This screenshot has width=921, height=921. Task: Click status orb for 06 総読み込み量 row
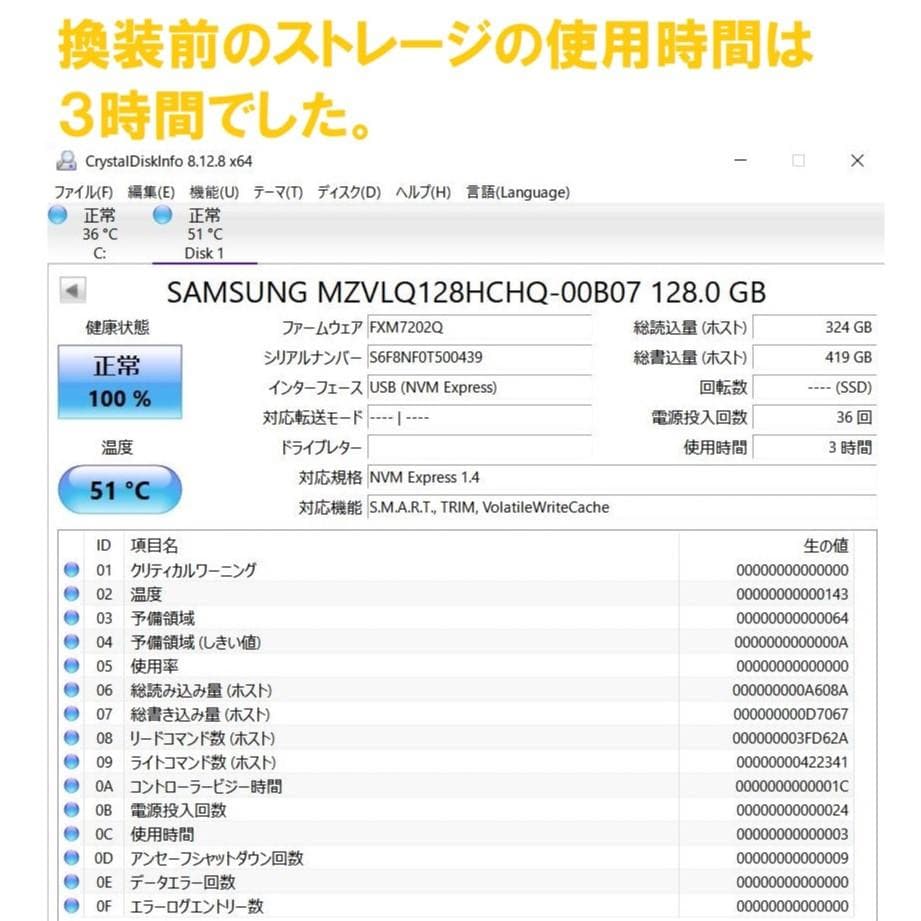click(x=72, y=690)
